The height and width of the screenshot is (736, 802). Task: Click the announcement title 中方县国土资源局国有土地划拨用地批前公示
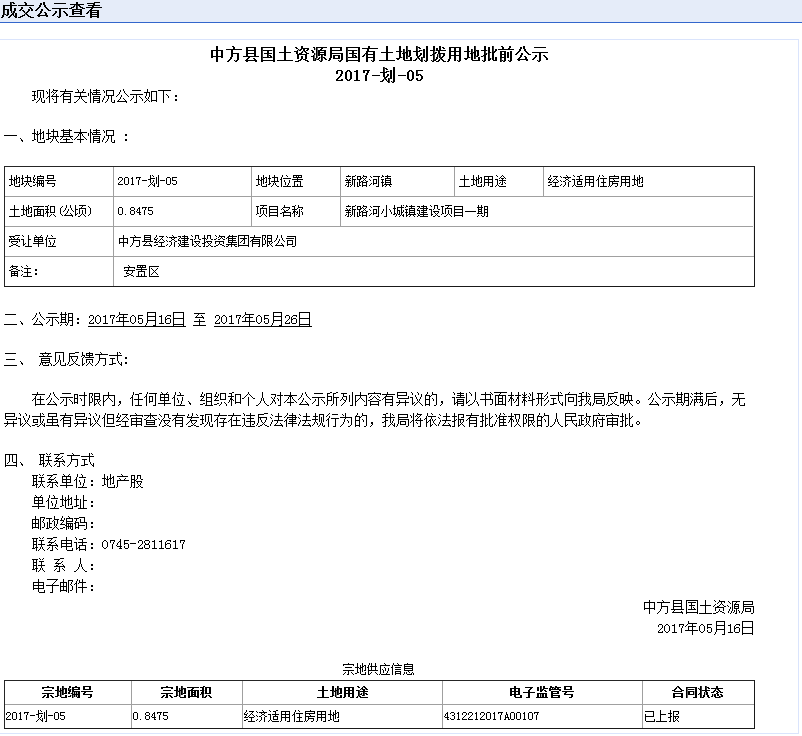pos(379,55)
